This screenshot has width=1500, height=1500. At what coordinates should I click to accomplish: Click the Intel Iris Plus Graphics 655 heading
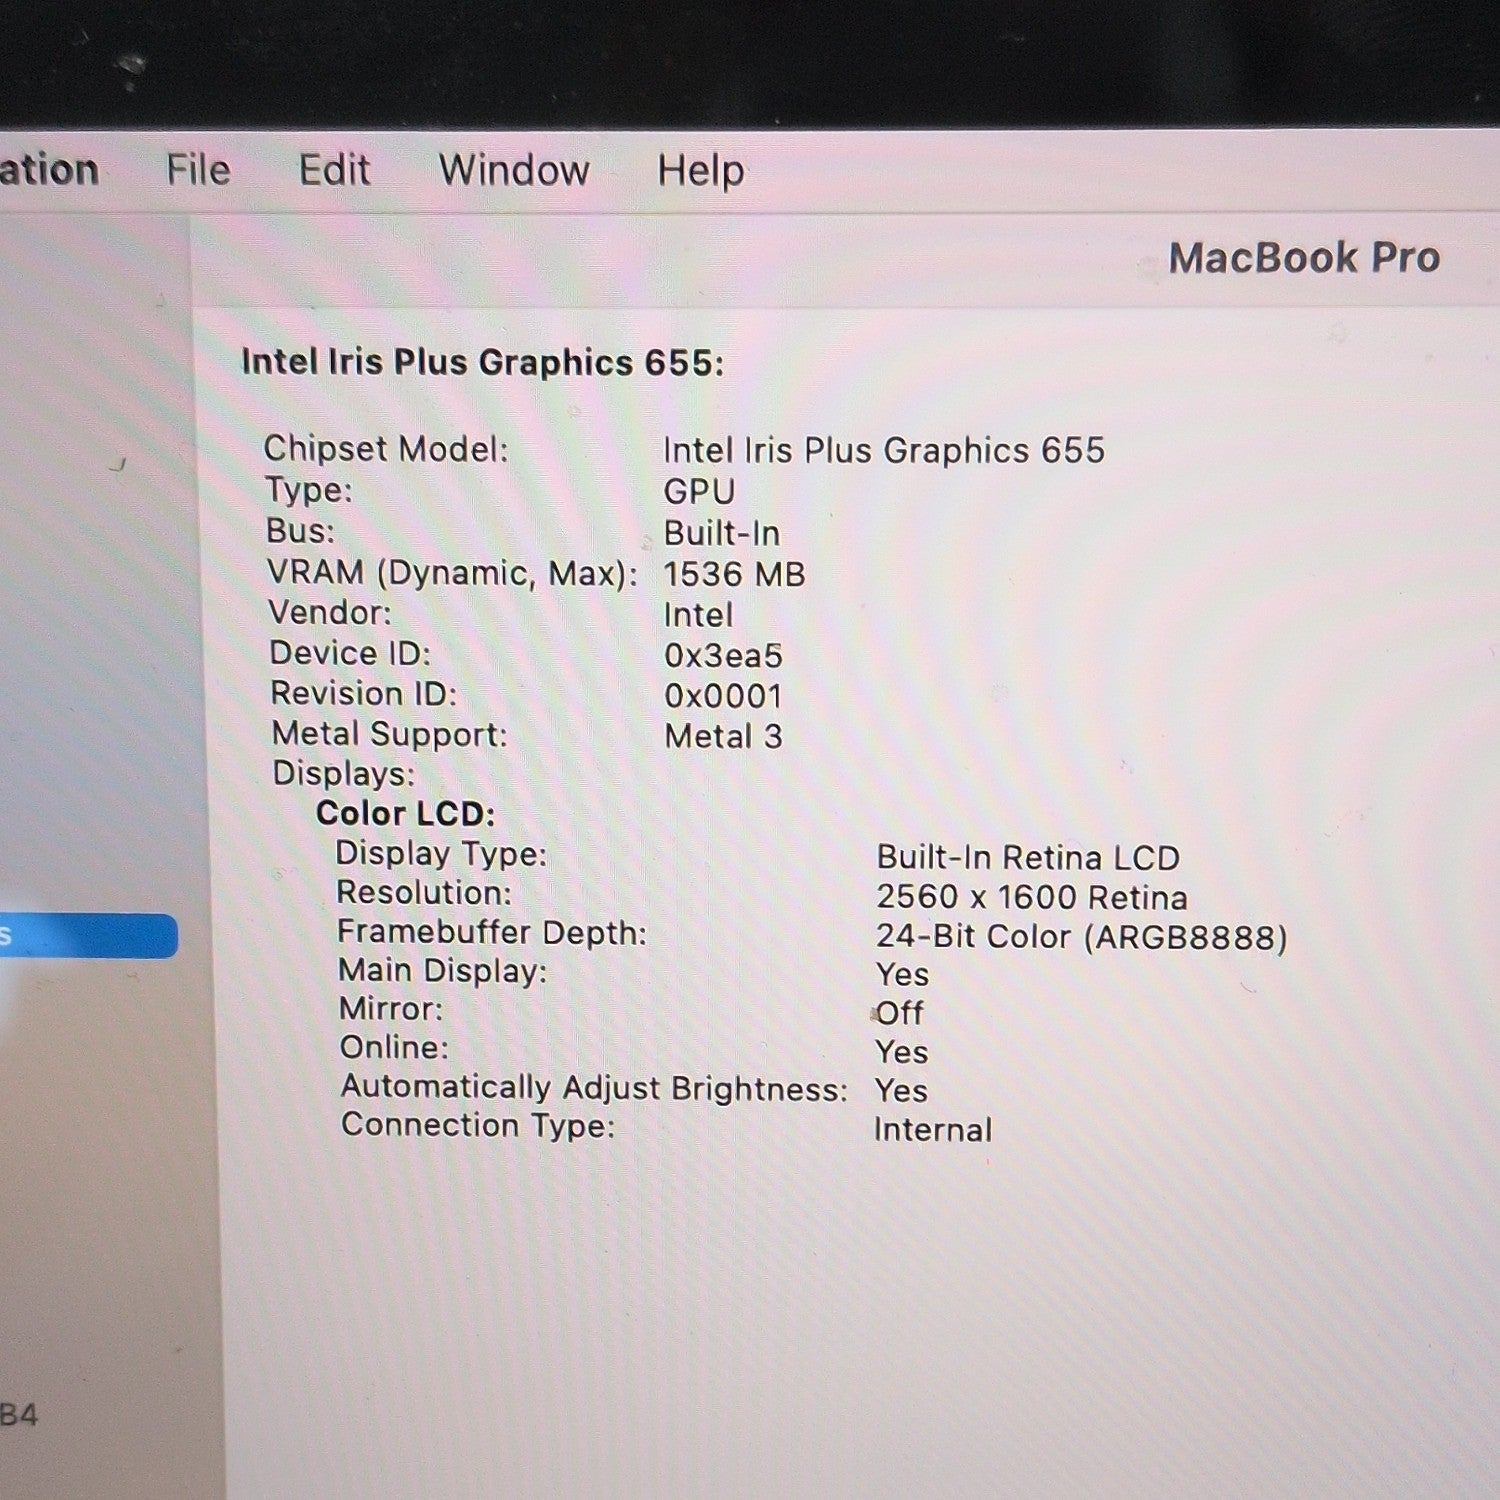(482, 362)
